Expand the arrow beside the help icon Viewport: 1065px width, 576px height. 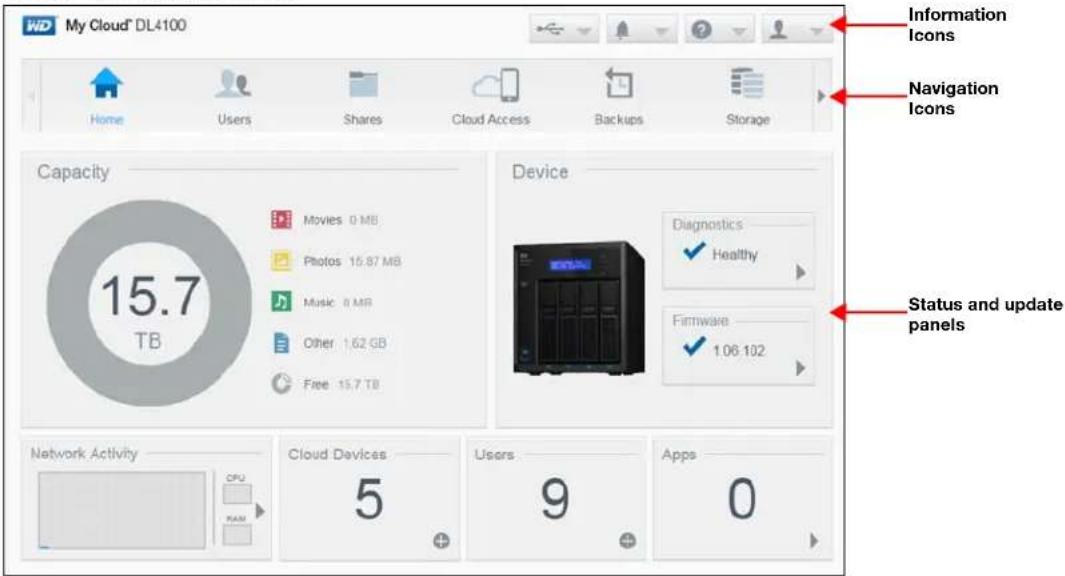tap(739, 31)
